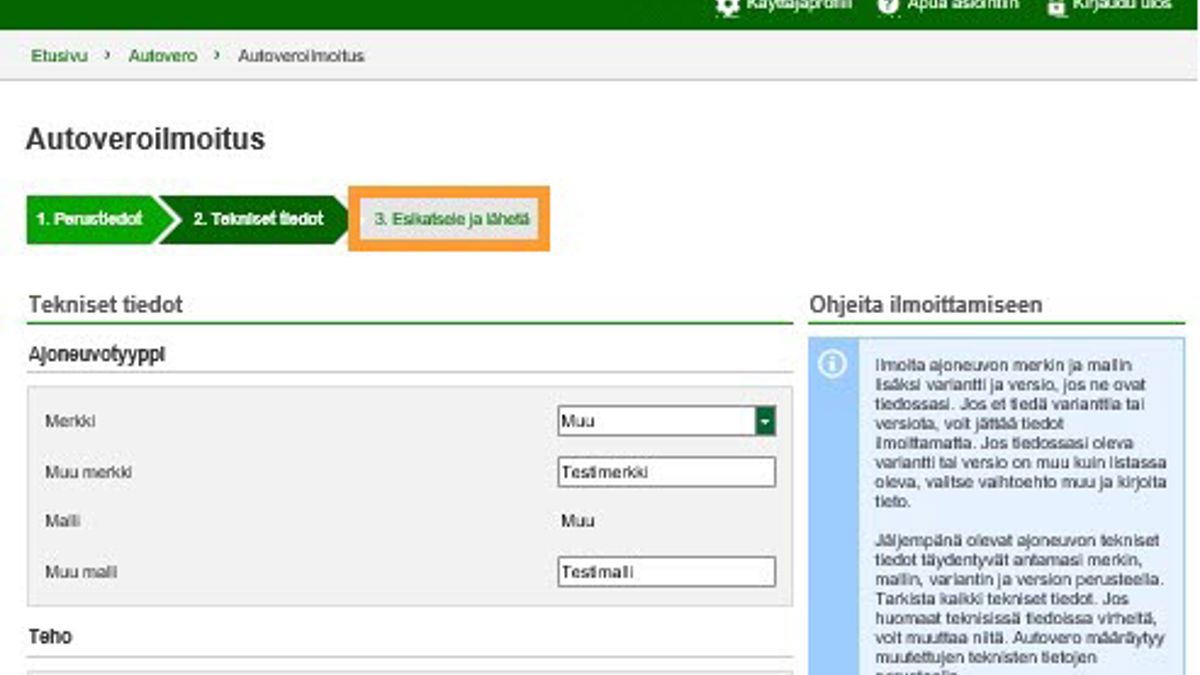Click the Autoveroilmoitus breadcrumb item
1200x675 pixels.
point(301,56)
